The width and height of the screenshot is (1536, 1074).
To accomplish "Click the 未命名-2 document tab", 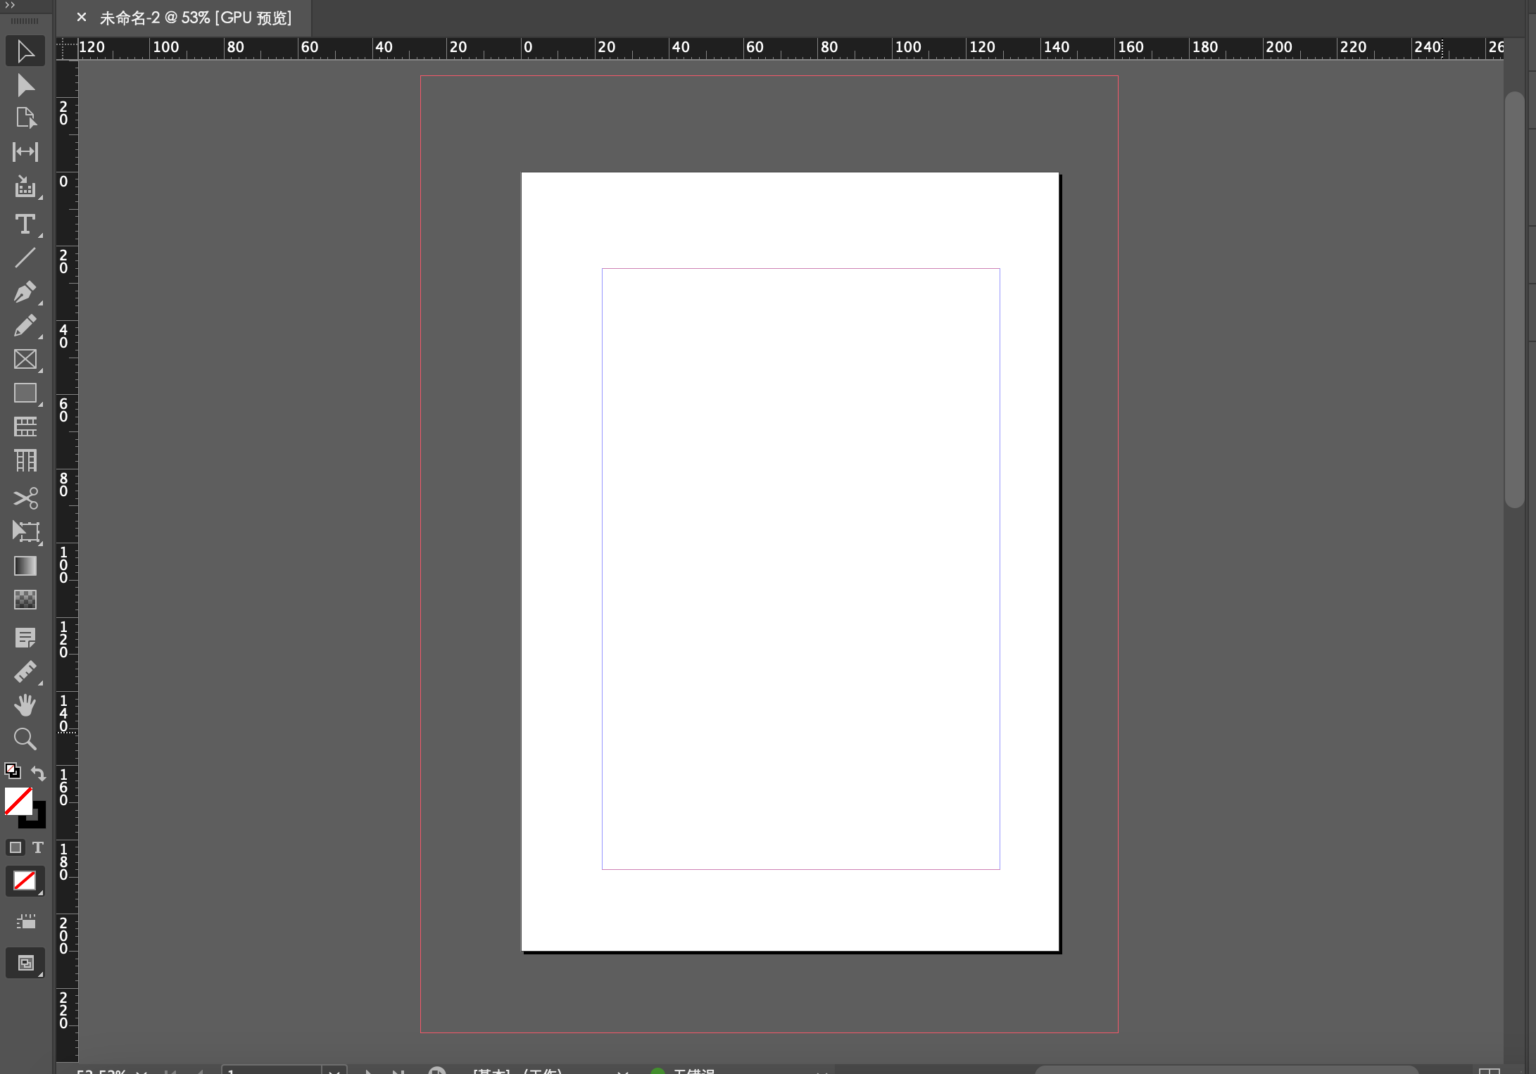I will coord(195,18).
